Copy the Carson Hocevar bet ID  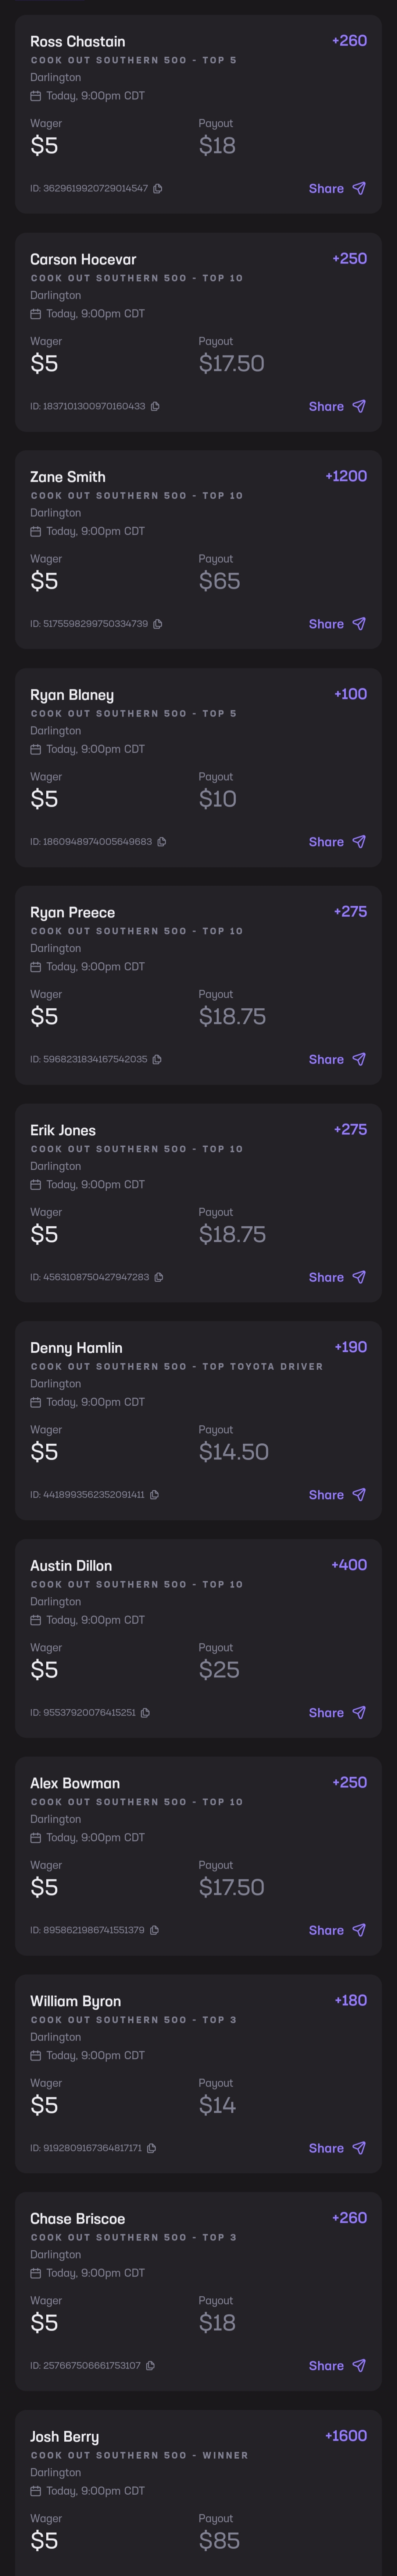tap(155, 406)
